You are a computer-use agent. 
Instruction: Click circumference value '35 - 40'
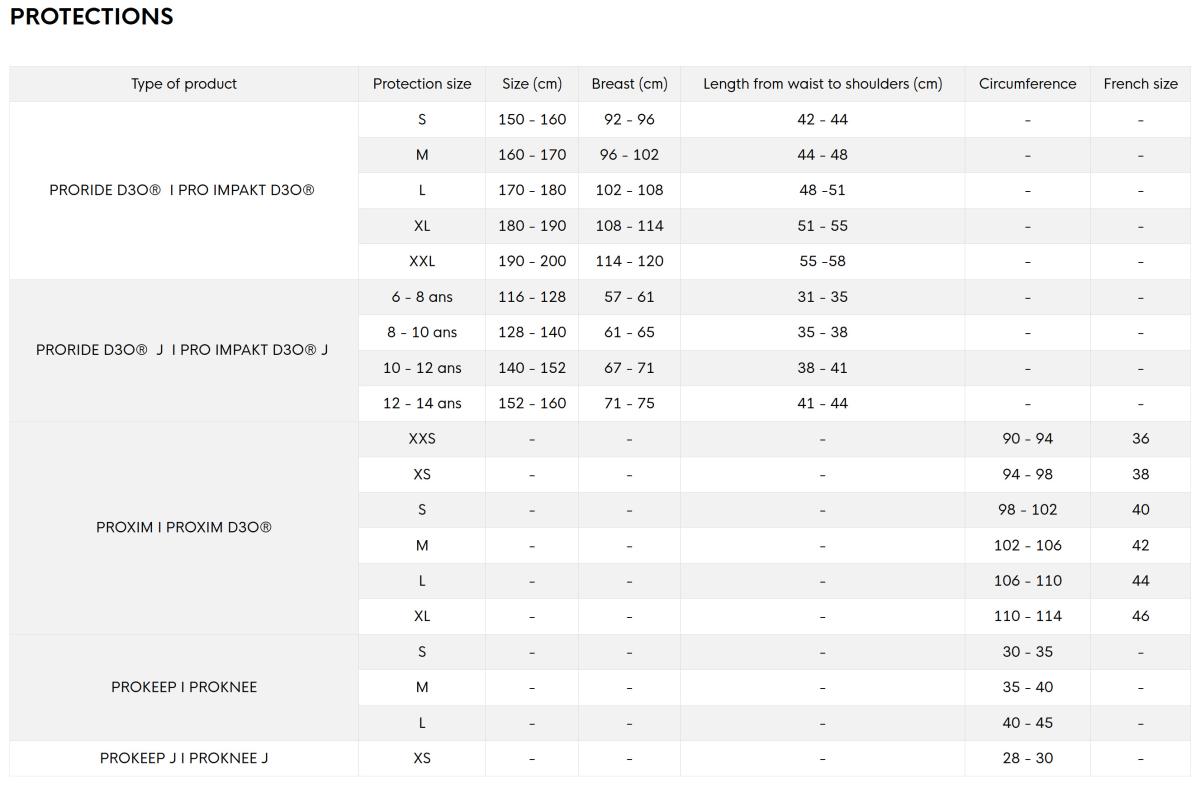[1027, 687]
